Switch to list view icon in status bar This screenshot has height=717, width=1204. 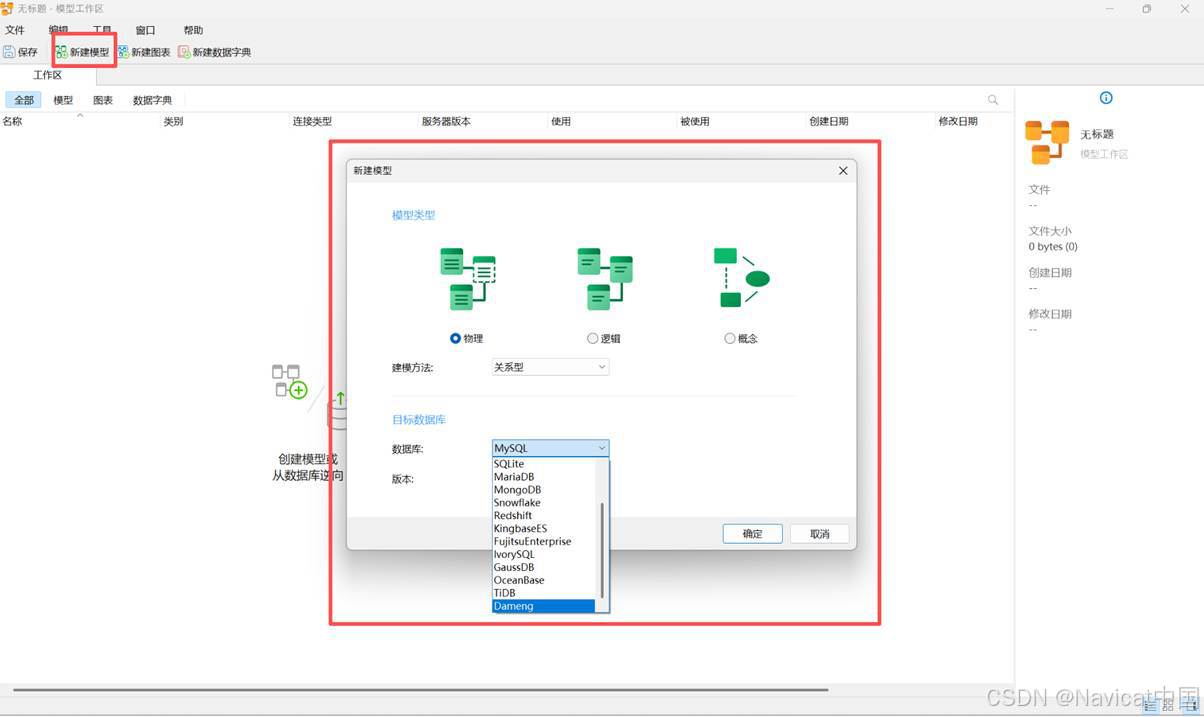tap(1150, 706)
